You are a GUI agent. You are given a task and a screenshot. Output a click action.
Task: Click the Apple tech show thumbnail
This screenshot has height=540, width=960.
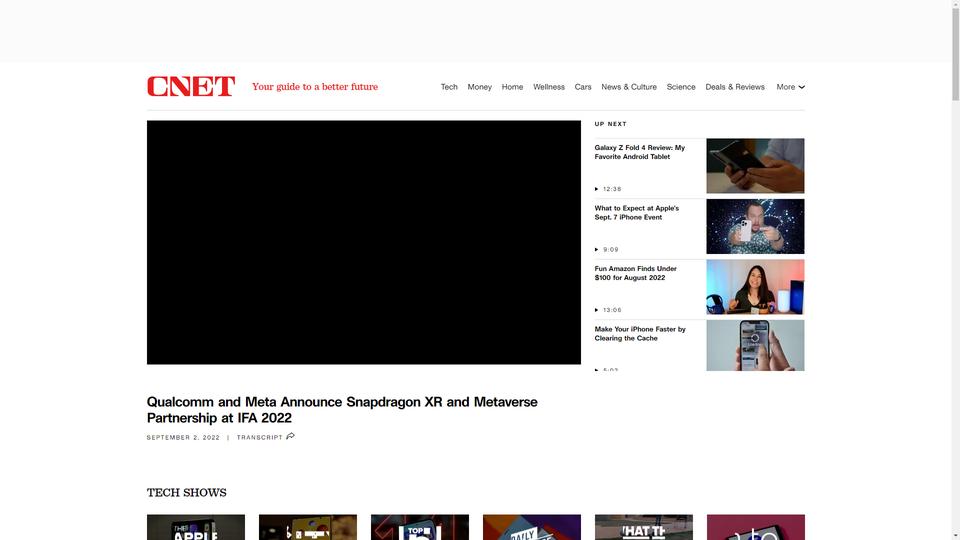pyautogui.click(x=196, y=527)
